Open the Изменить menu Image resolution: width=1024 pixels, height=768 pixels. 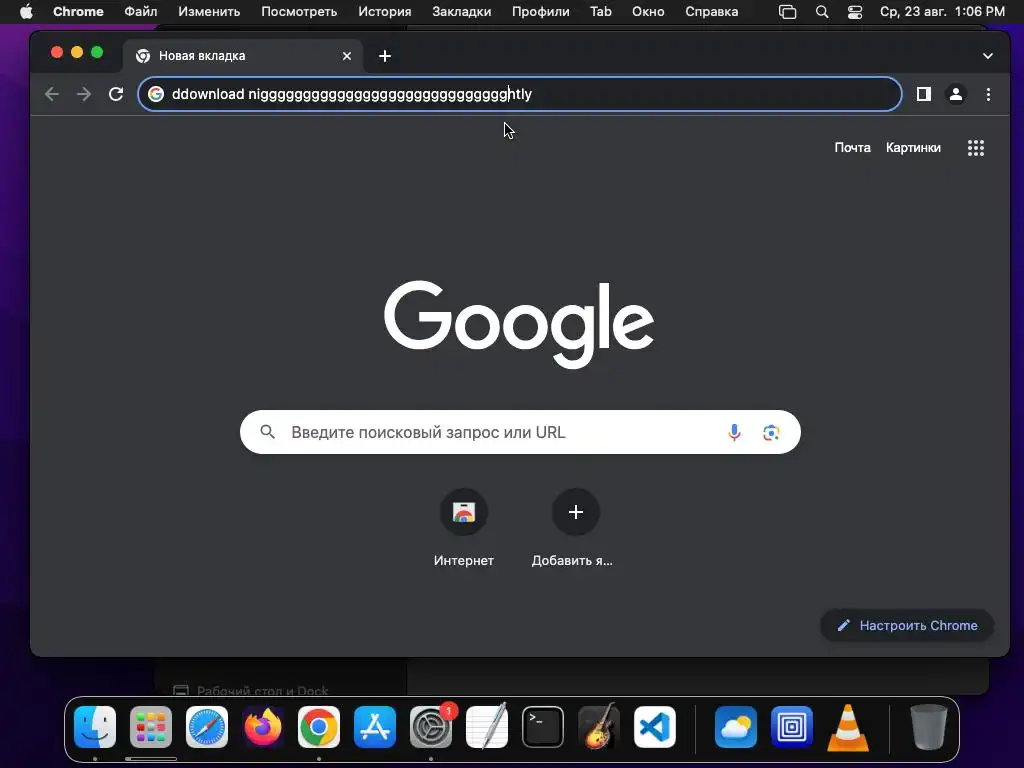pyautogui.click(x=209, y=12)
